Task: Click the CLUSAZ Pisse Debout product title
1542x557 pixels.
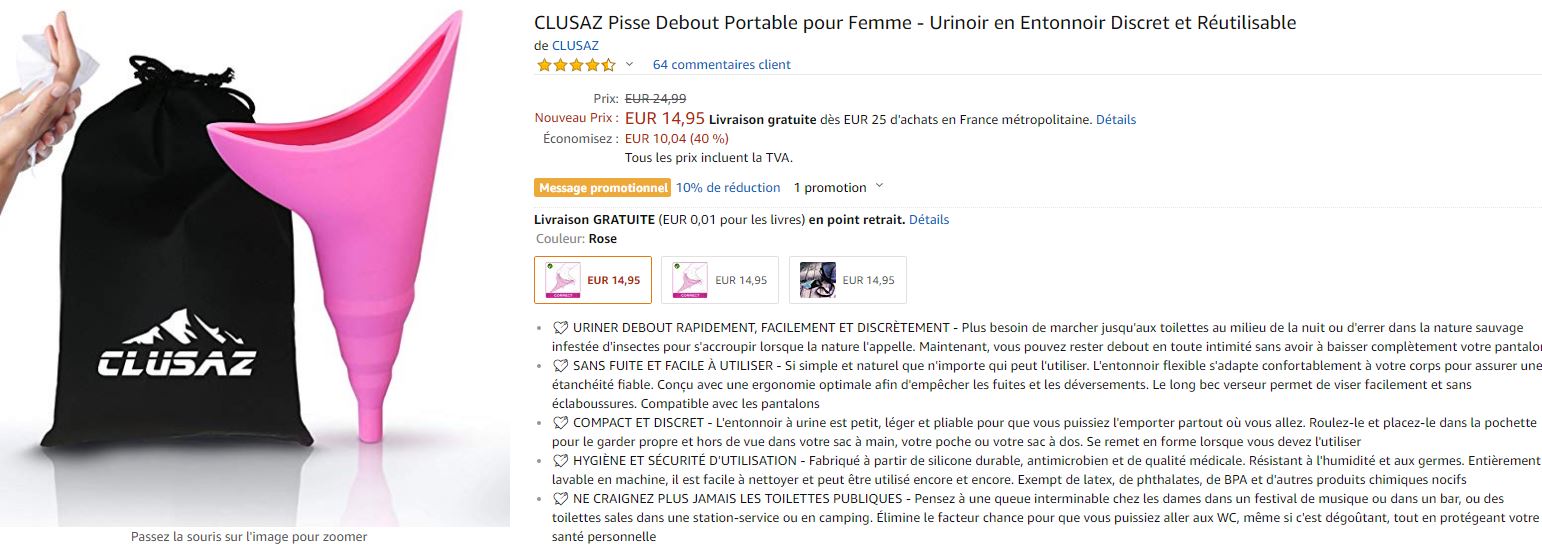Action: [914, 22]
